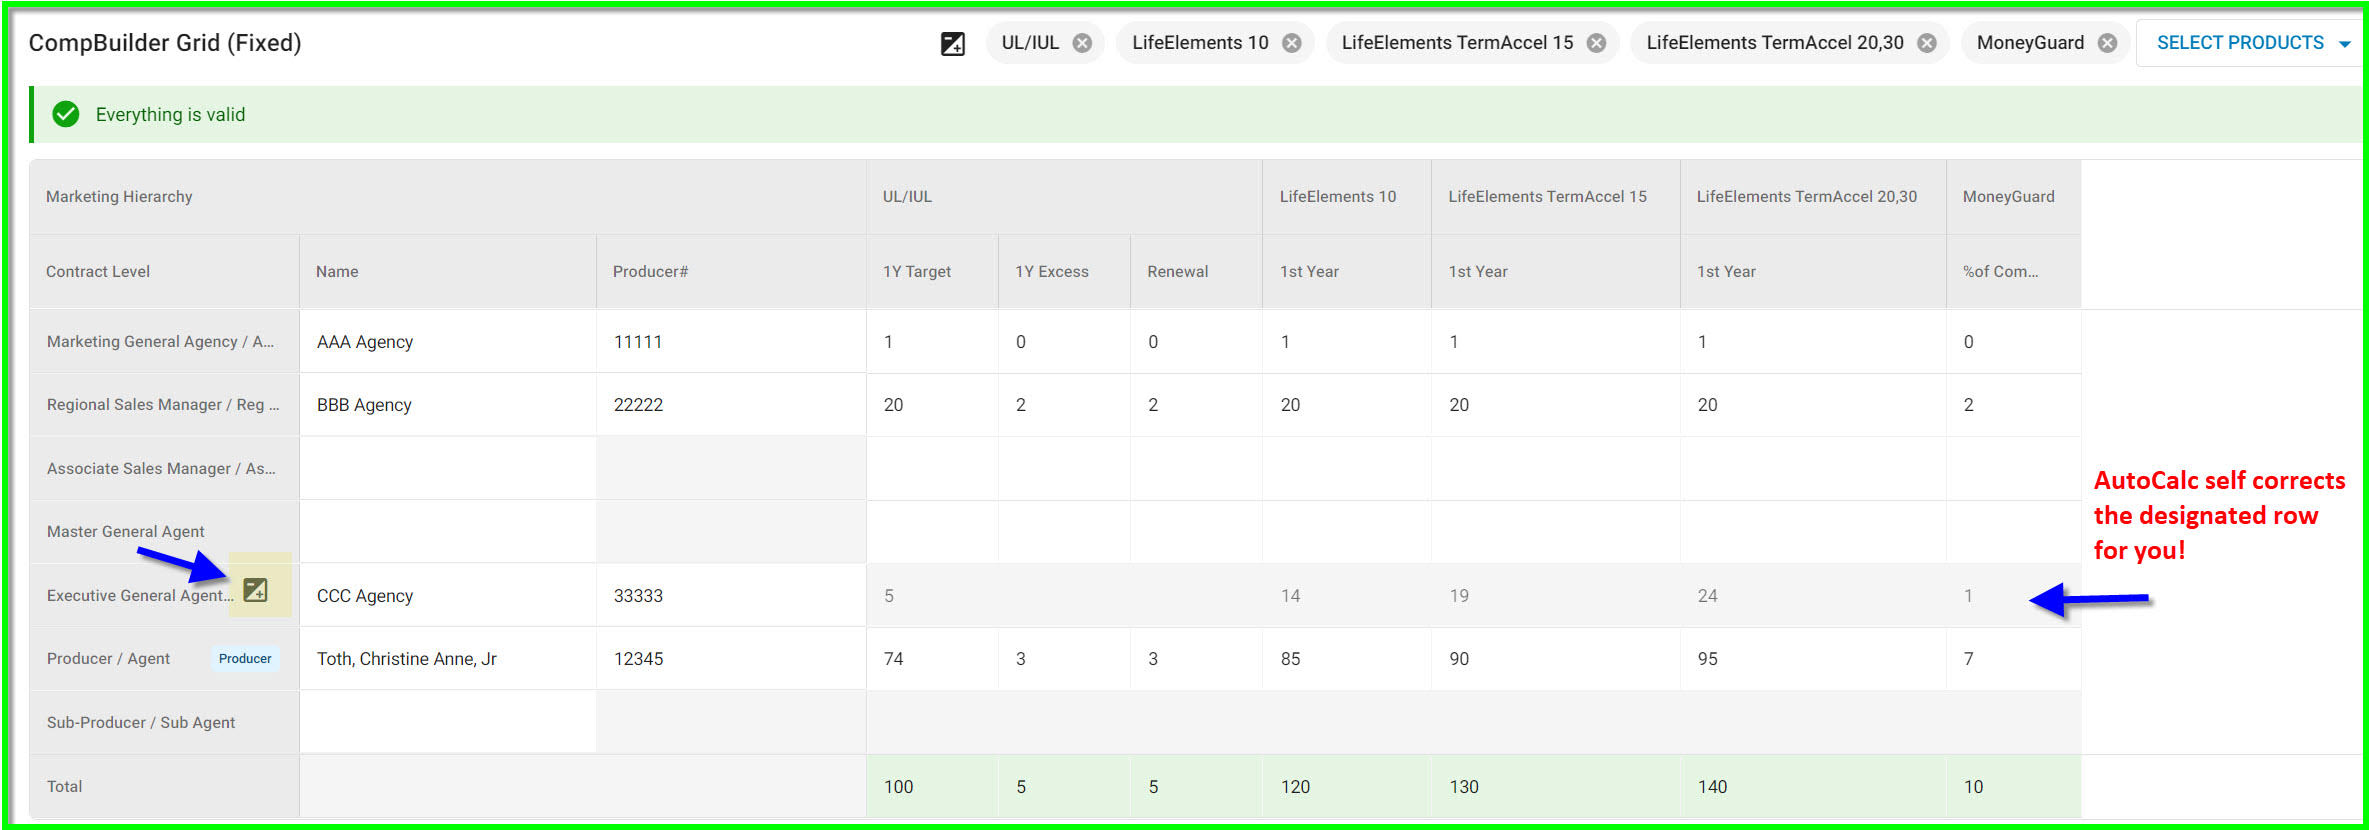Click producer number 22222

tap(638, 405)
